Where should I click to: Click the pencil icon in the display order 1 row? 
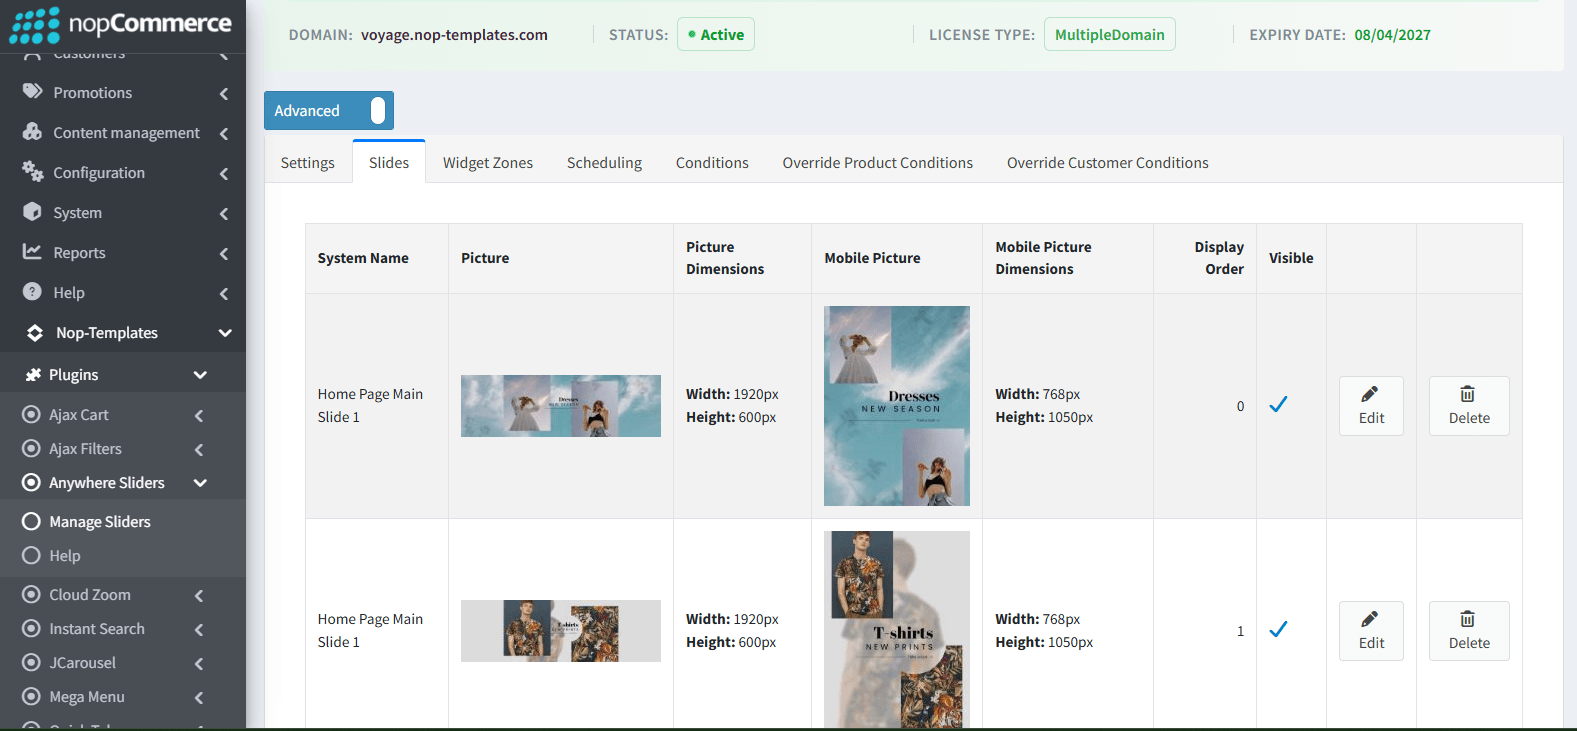pos(1370,619)
